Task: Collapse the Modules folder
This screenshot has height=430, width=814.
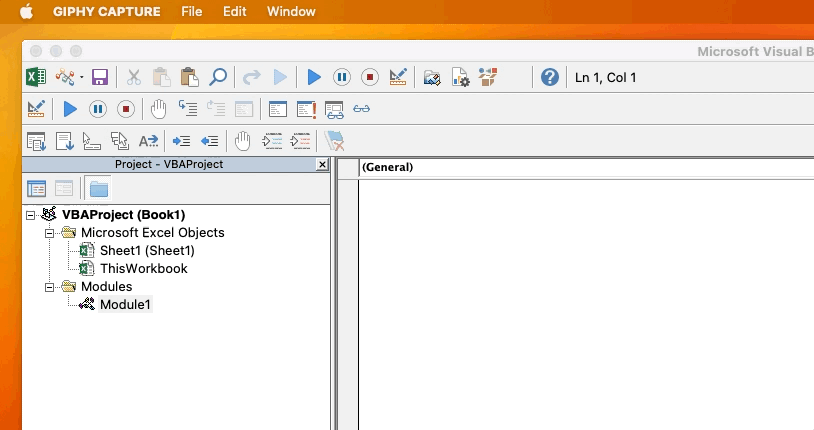Action: coord(49,287)
